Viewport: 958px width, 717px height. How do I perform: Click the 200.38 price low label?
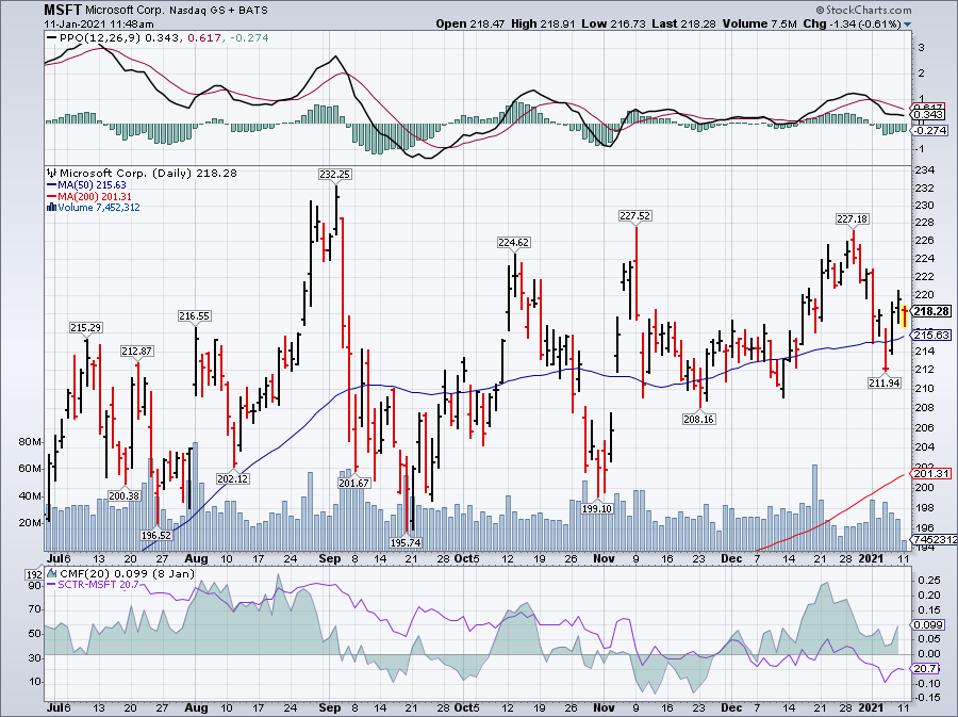[x=124, y=496]
